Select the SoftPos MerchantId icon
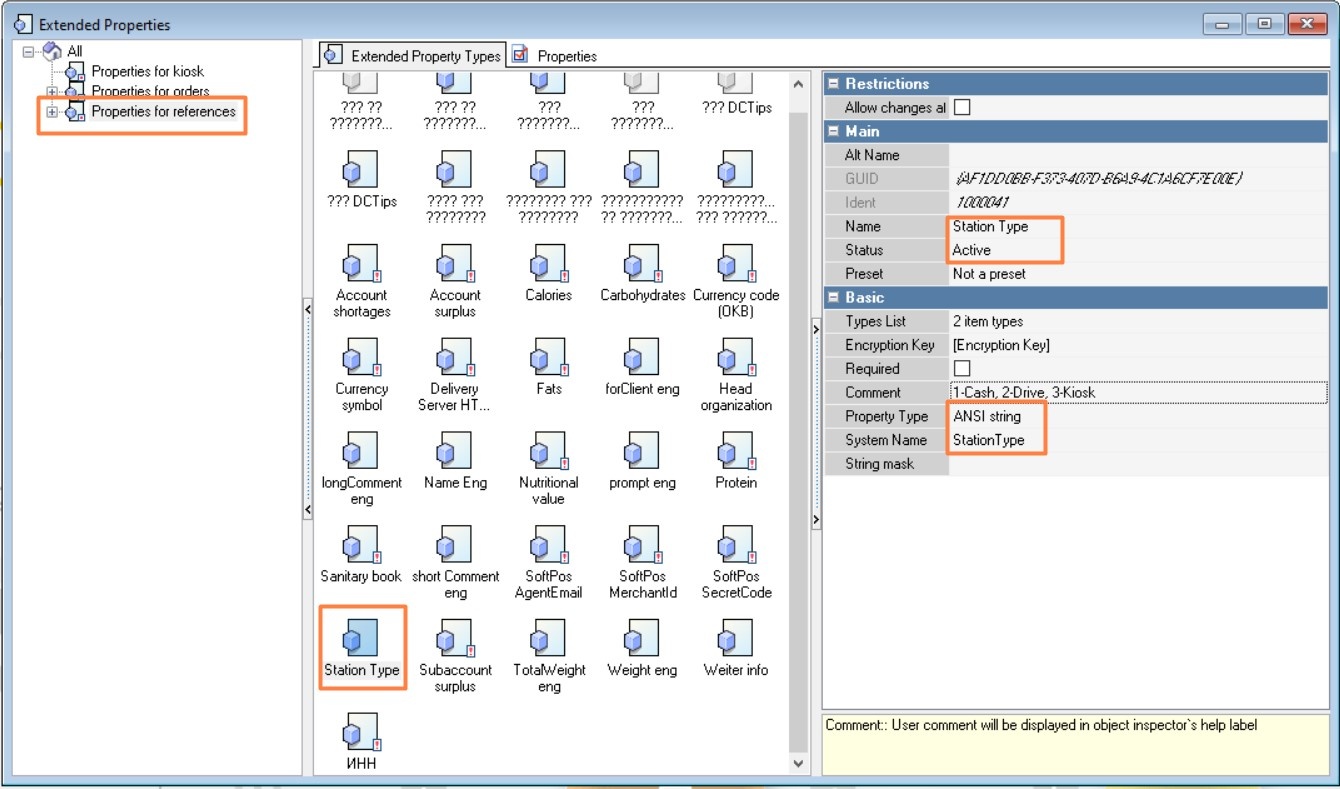Image resolution: width=1340 pixels, height=789 pixels. 642,546
